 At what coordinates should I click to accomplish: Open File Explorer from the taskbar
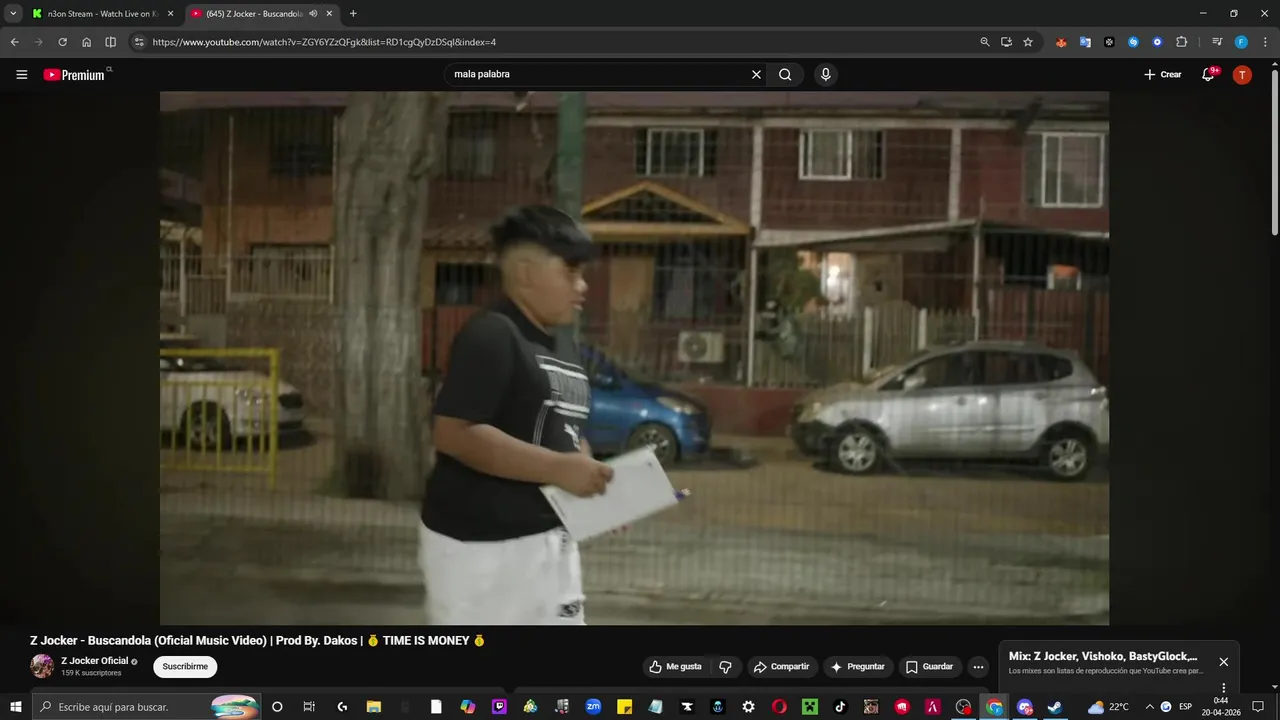click(x=373, y=707)
